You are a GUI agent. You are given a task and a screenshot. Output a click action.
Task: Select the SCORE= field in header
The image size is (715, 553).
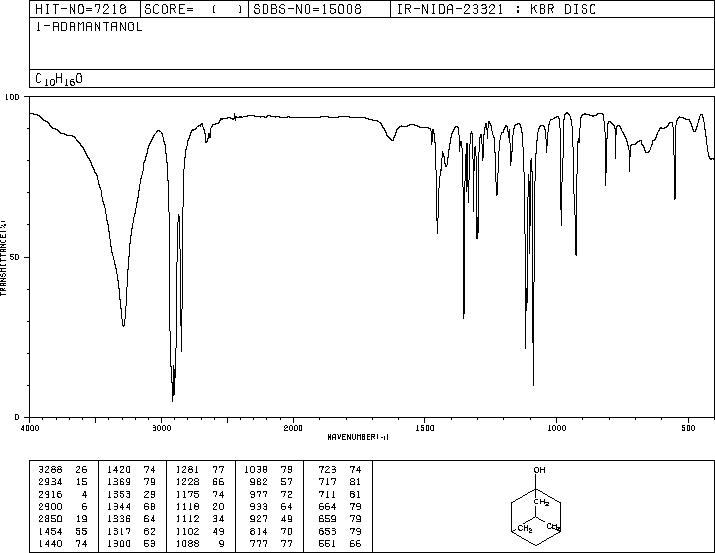point(194,9)
